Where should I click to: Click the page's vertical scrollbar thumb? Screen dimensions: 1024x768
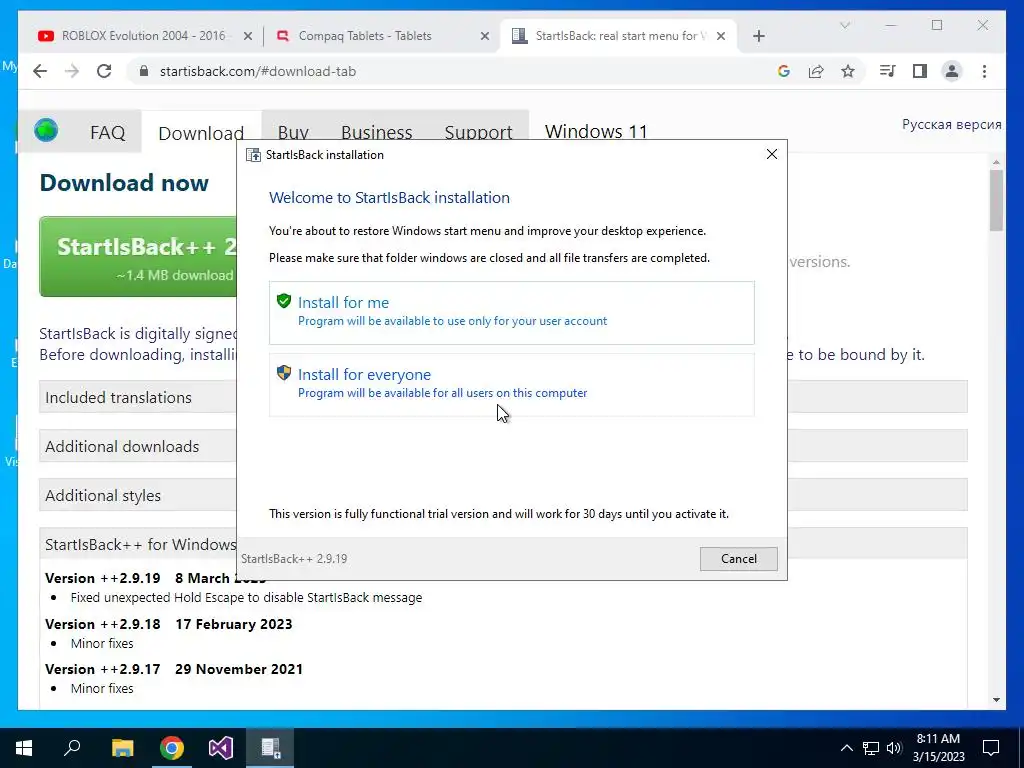tap(996, 200)
